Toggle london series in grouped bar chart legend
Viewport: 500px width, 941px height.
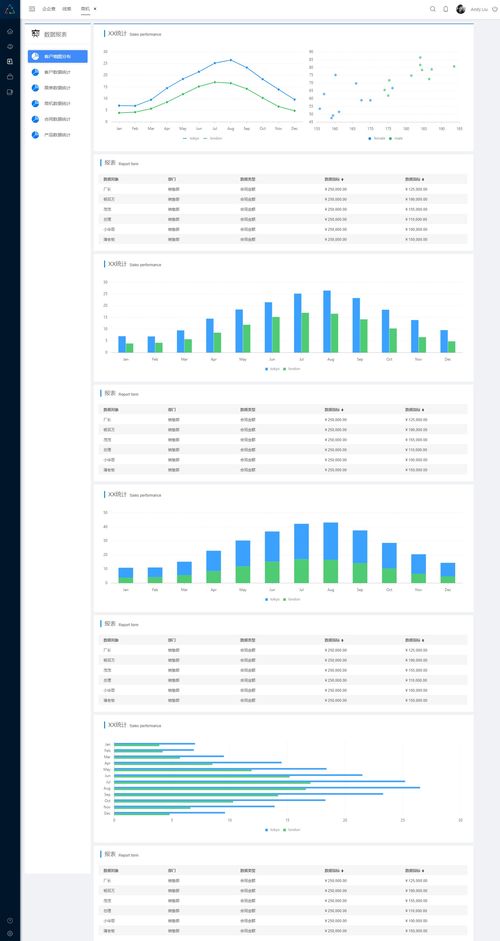(292, 368)
